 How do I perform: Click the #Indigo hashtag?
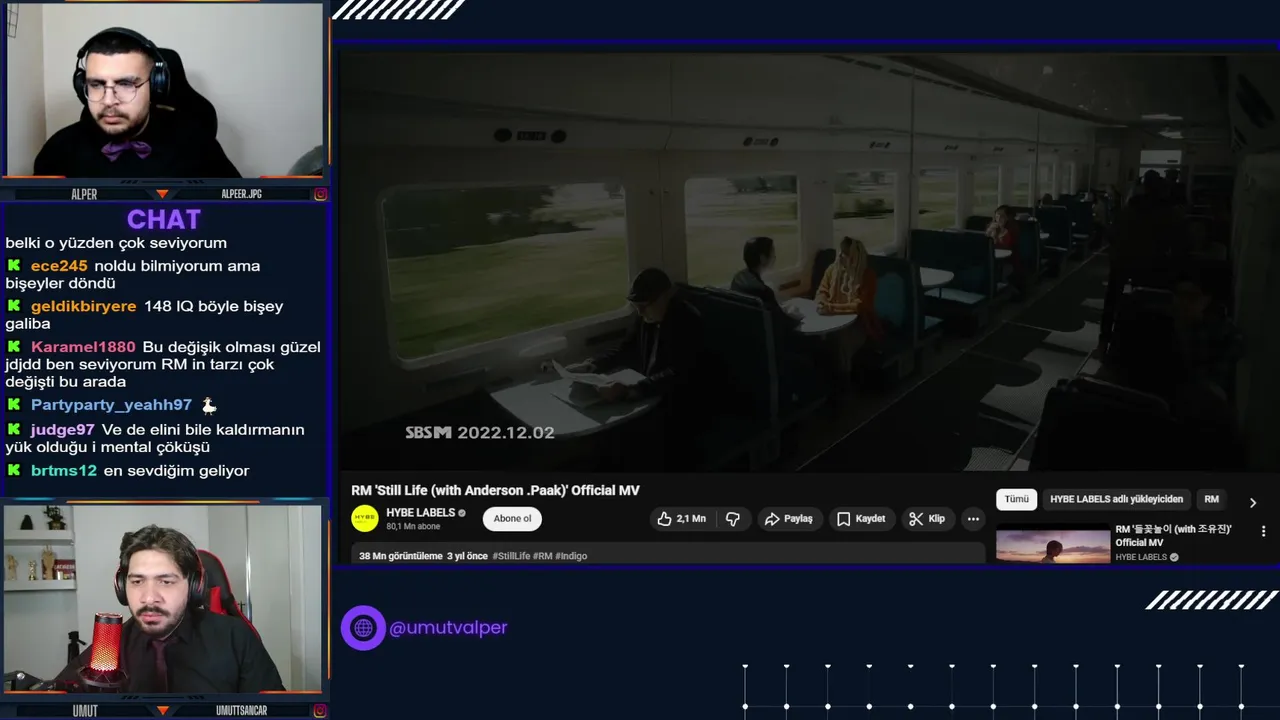point(571,556)
